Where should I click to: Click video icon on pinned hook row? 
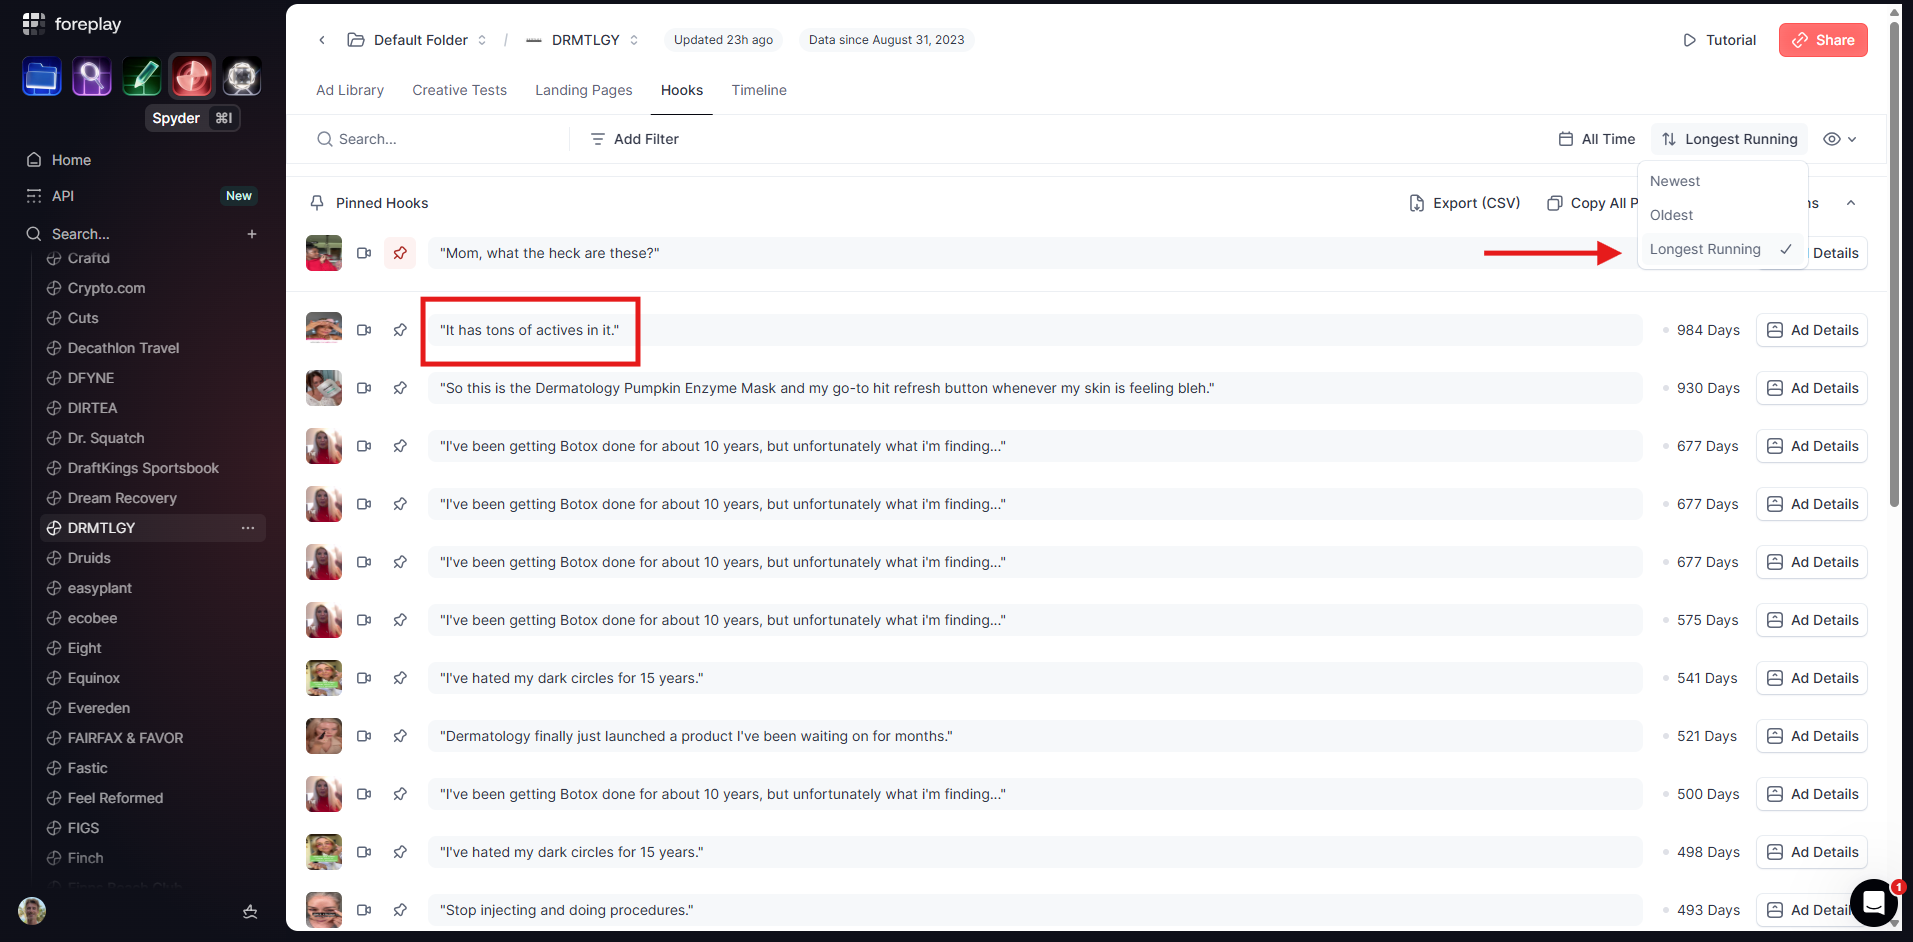(x=364, y=253)
